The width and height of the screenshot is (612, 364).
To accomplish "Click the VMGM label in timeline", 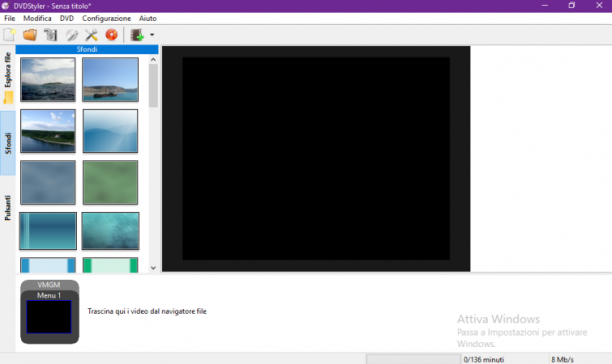I will coord(49,285).
